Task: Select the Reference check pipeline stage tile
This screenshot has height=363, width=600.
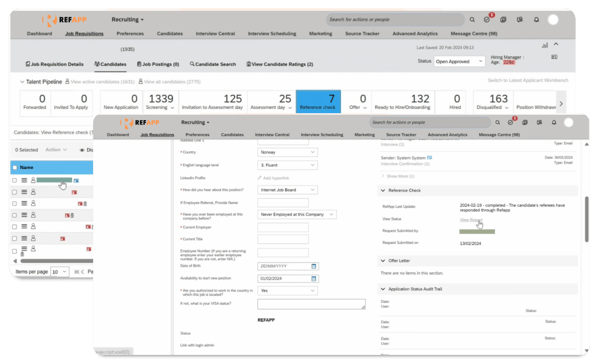Action: click(318, 102)
